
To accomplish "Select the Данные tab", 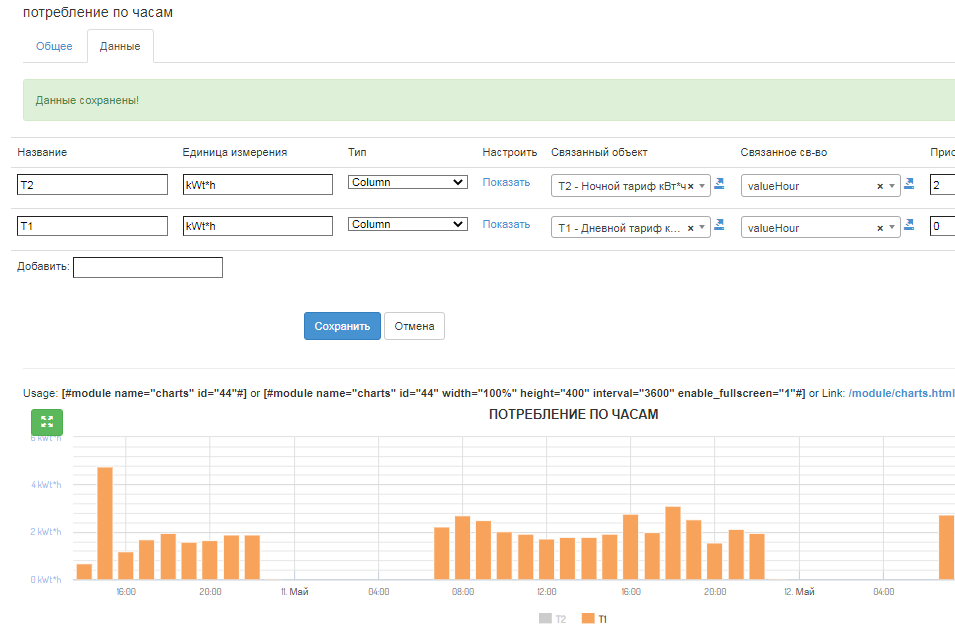I will tap(120, 47).
